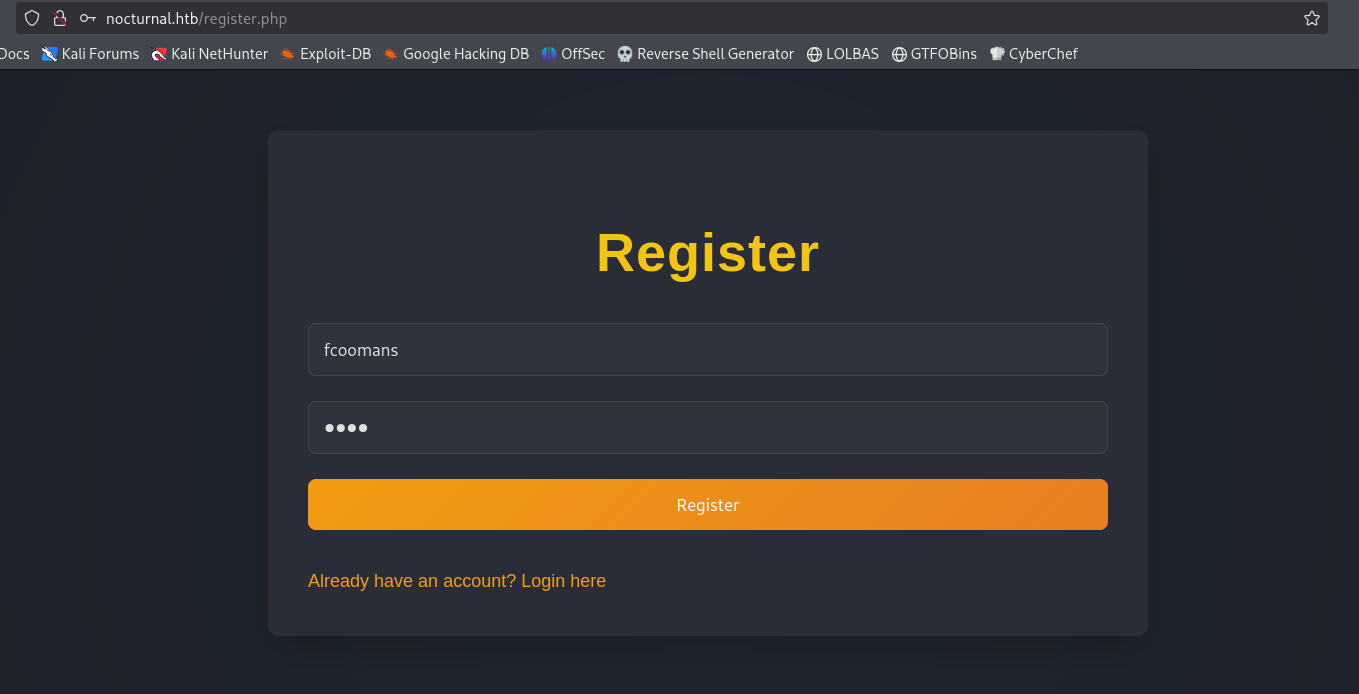Click the saved-logins key icon in address bar

point(88,18)
